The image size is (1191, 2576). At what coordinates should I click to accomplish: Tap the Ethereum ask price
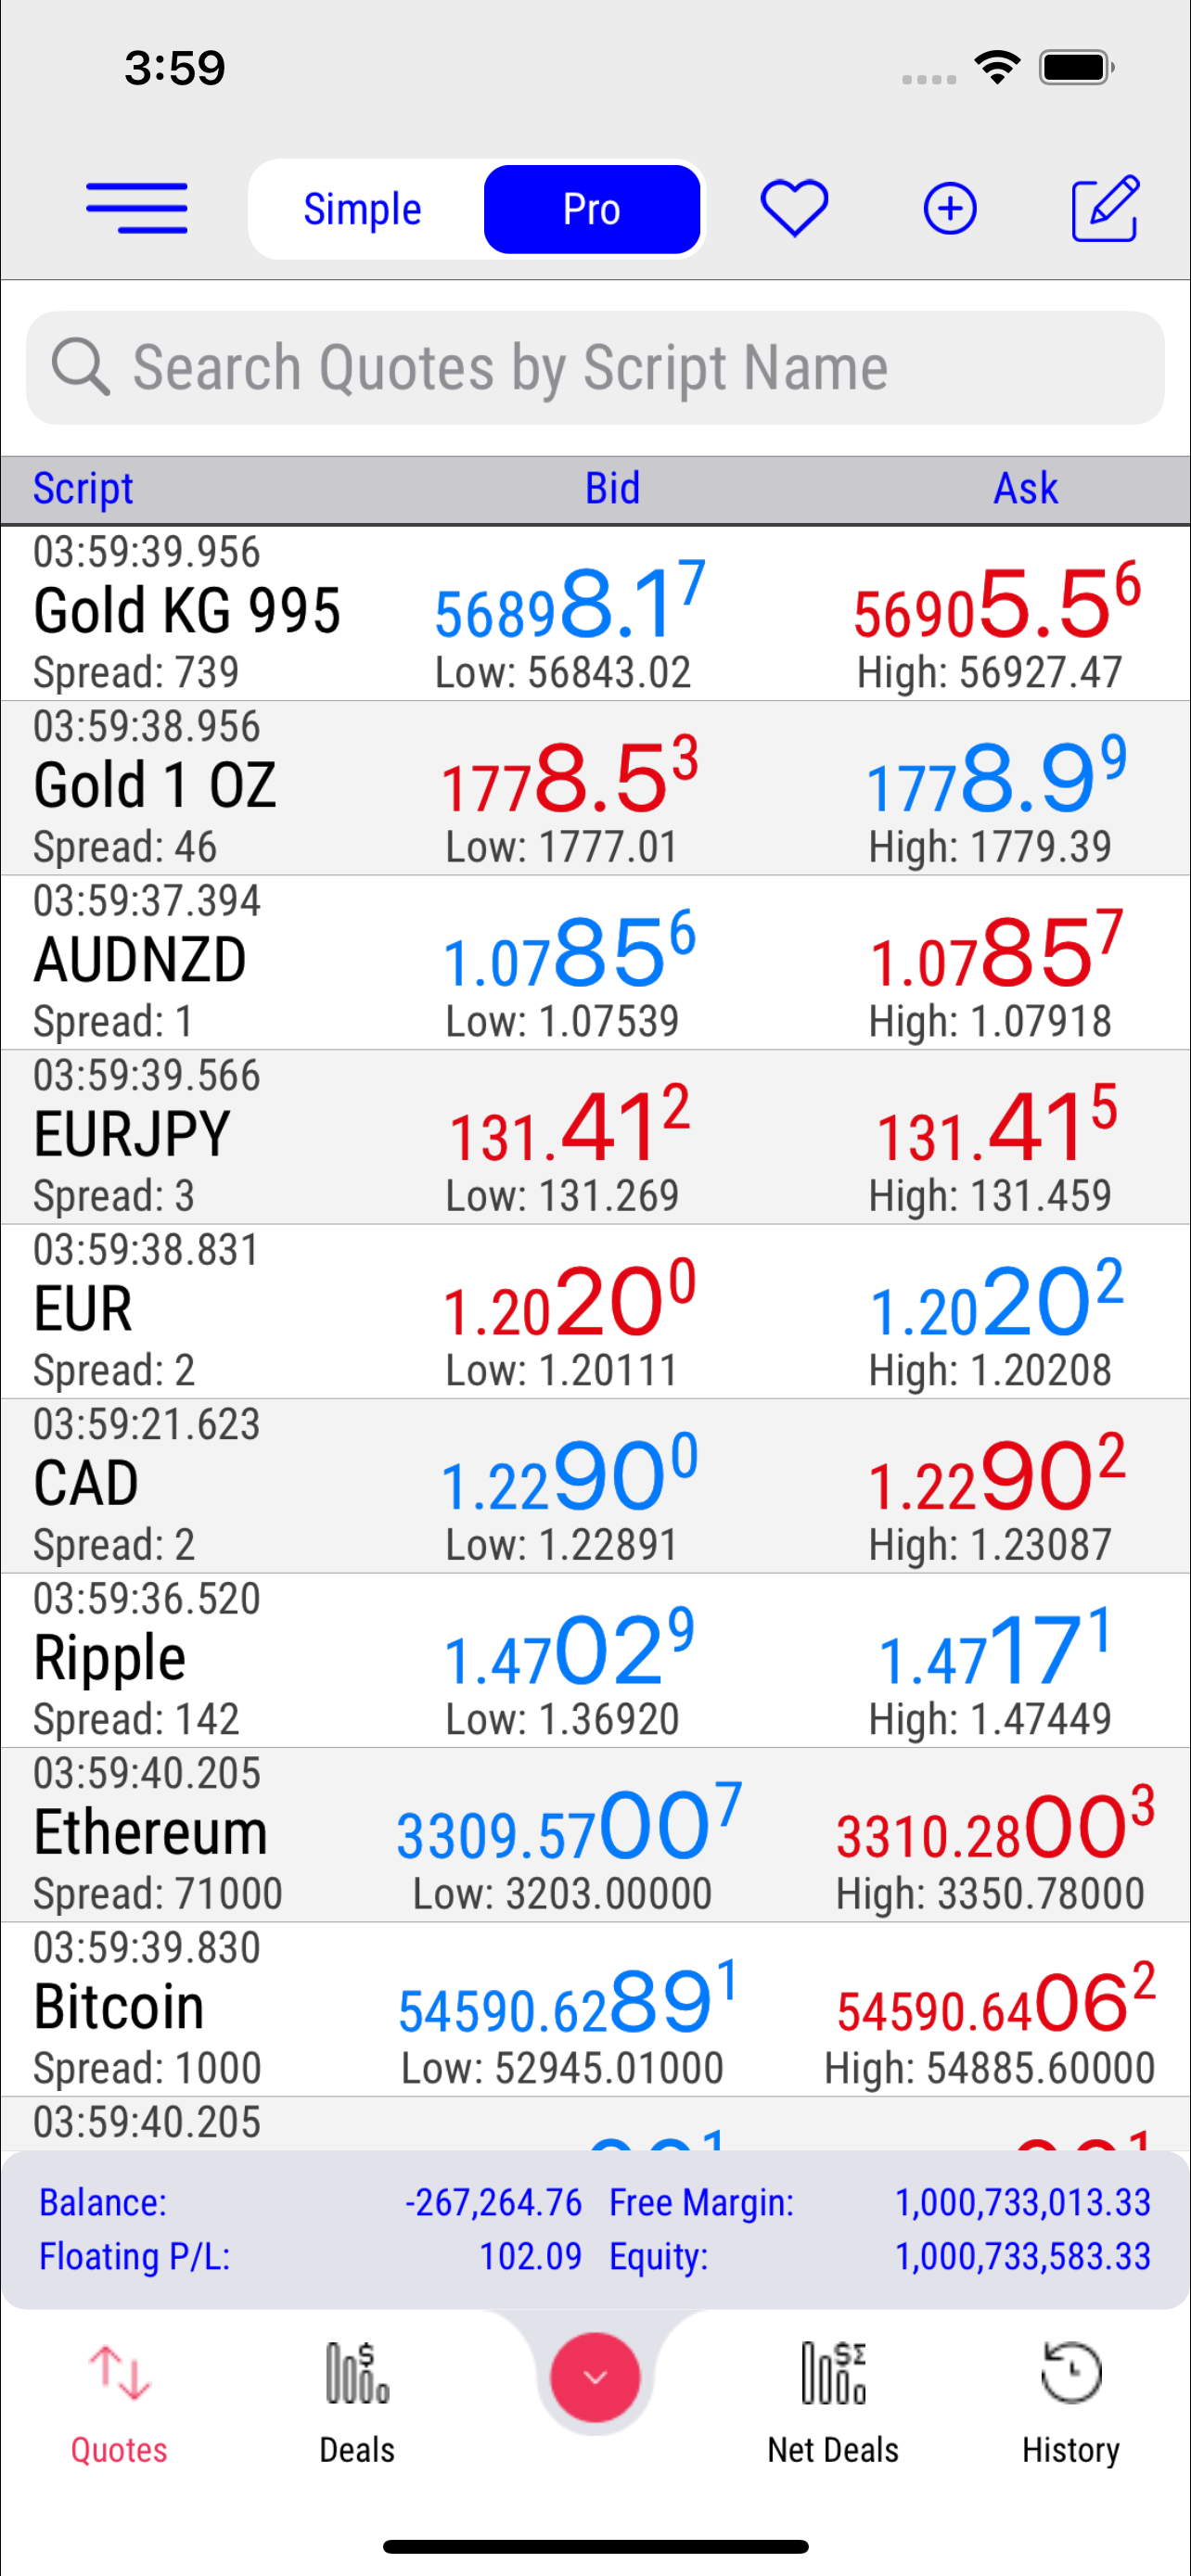pyautogui.click(x=994, y=1832)
